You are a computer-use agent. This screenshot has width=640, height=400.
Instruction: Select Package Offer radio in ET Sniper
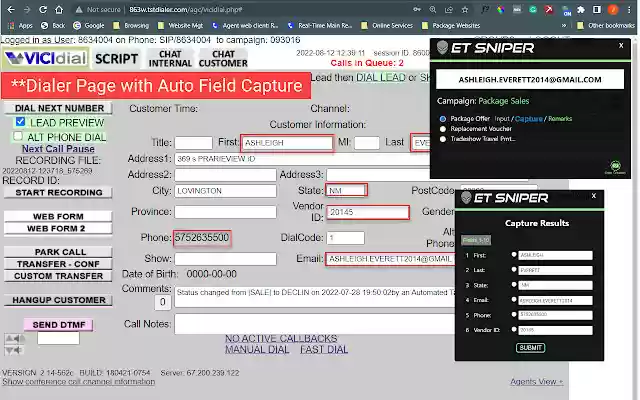click(x=443, y=119)
